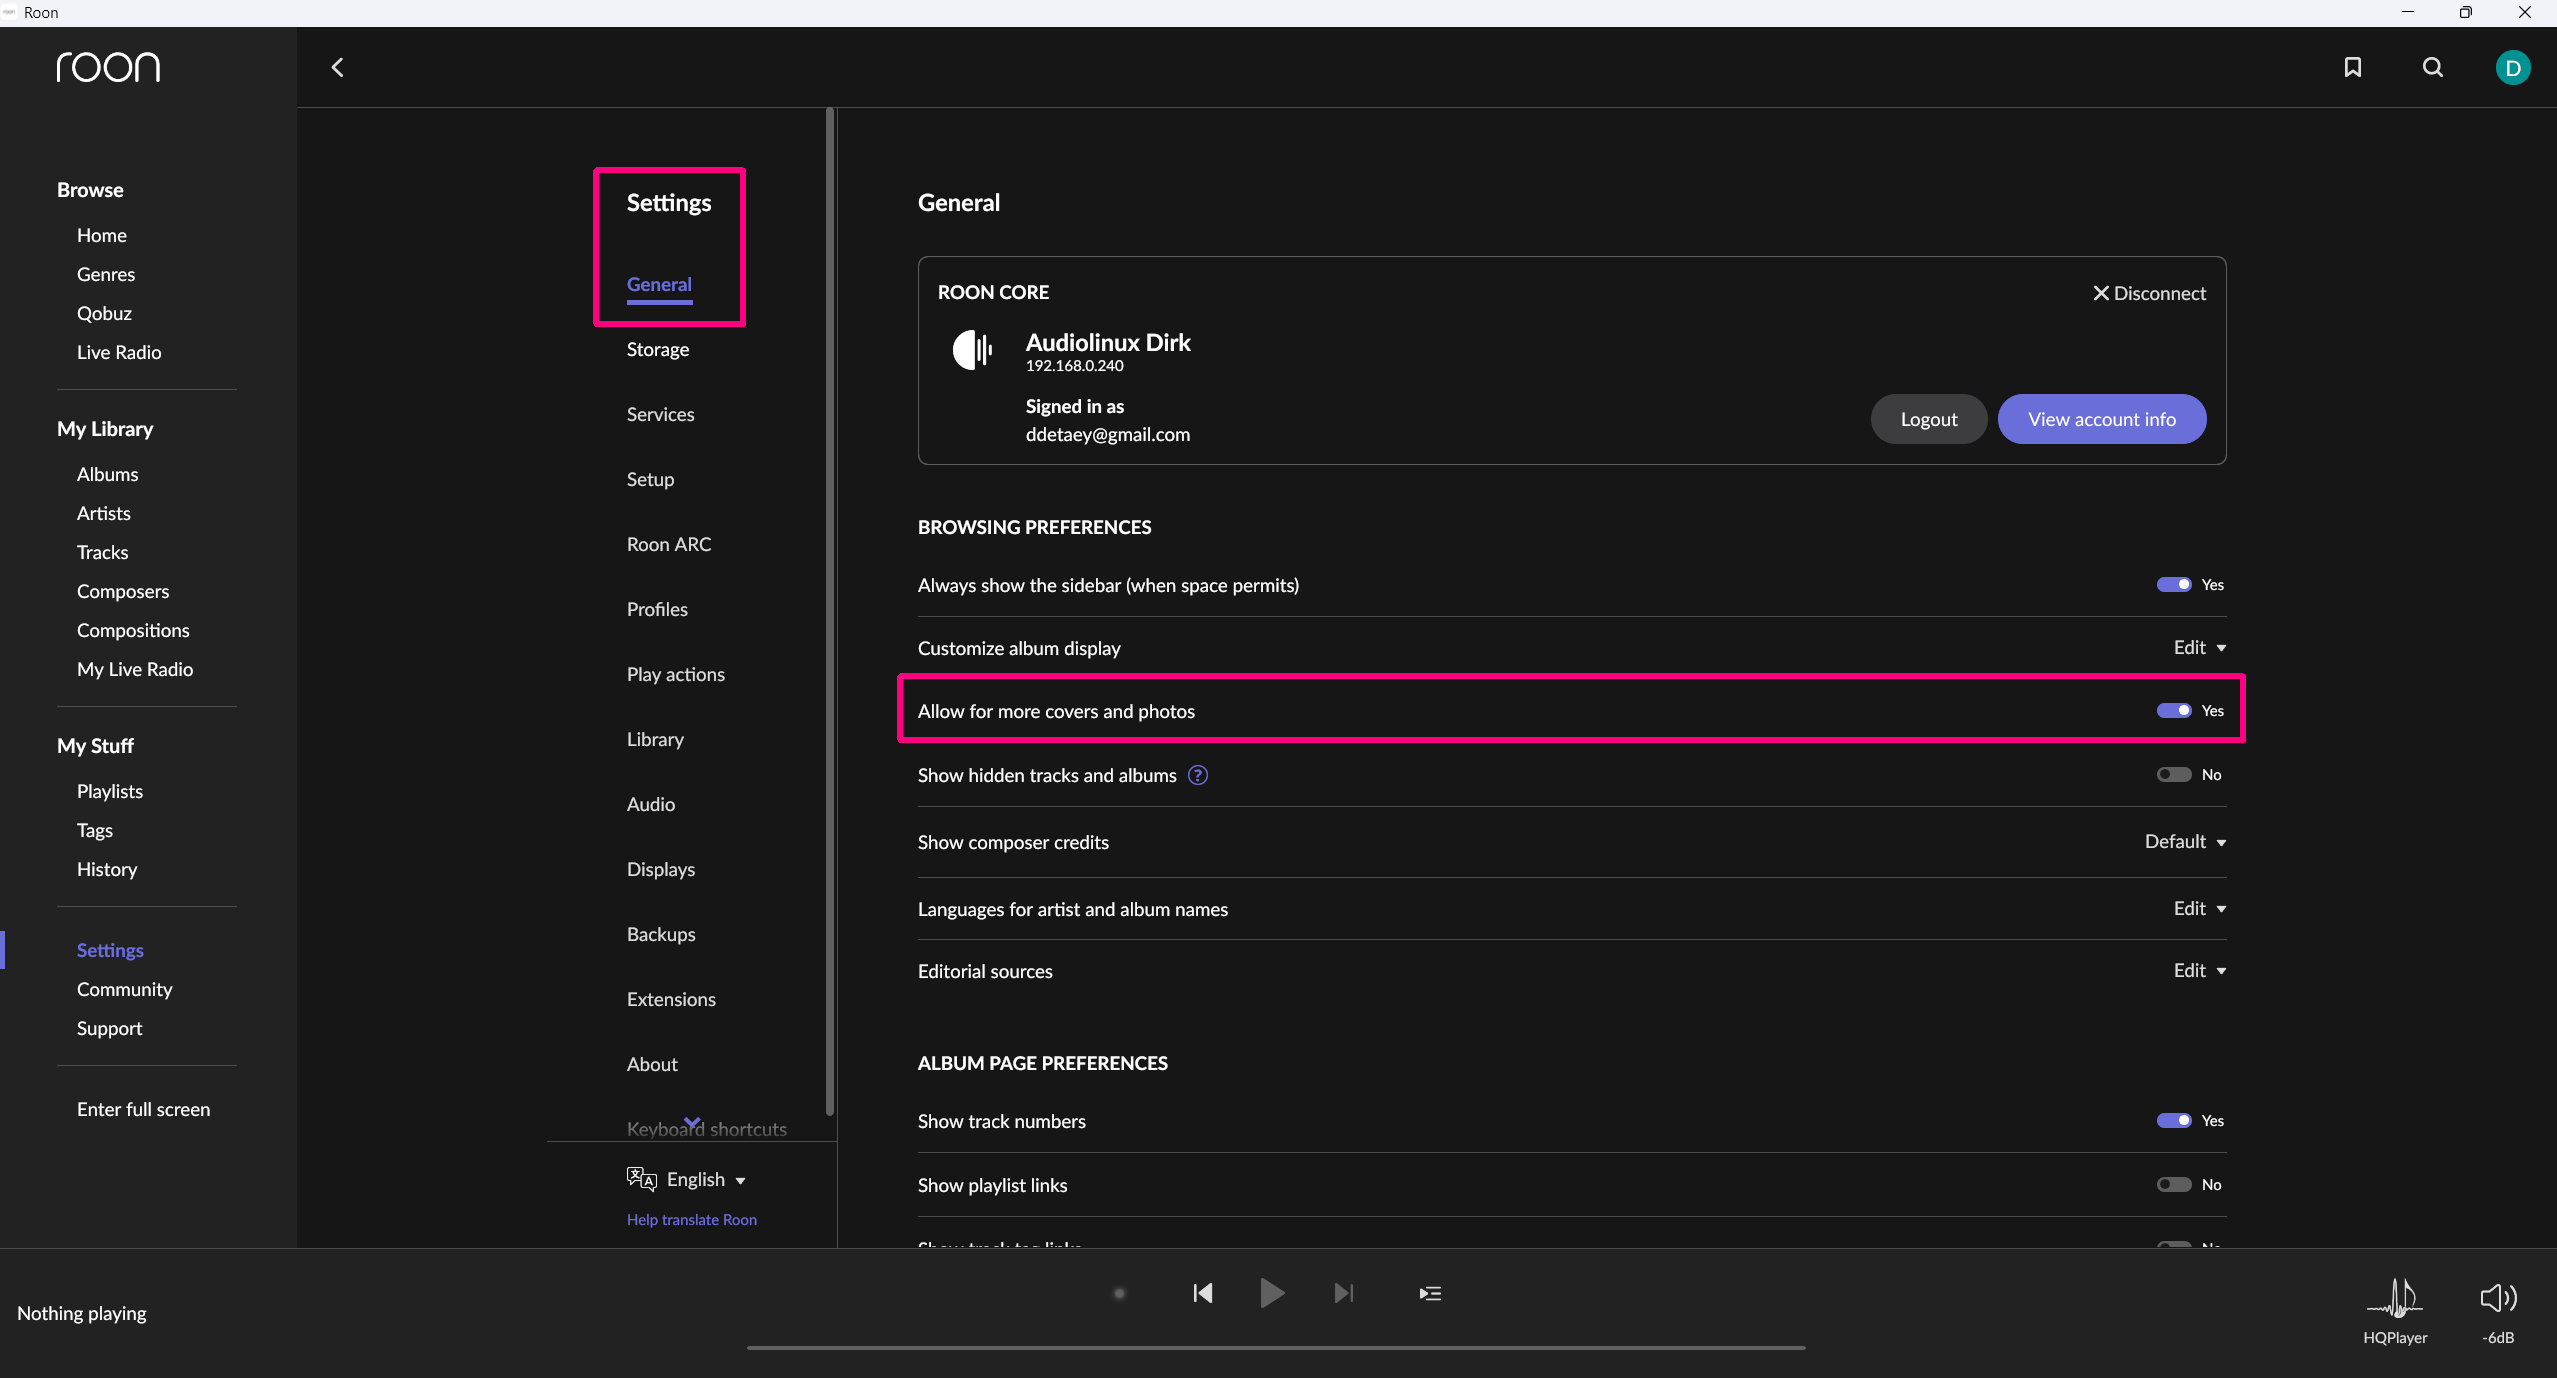Click the playback progress bar
The height and width of the screenshot is (1378, 2557).
point(1276,1348)
